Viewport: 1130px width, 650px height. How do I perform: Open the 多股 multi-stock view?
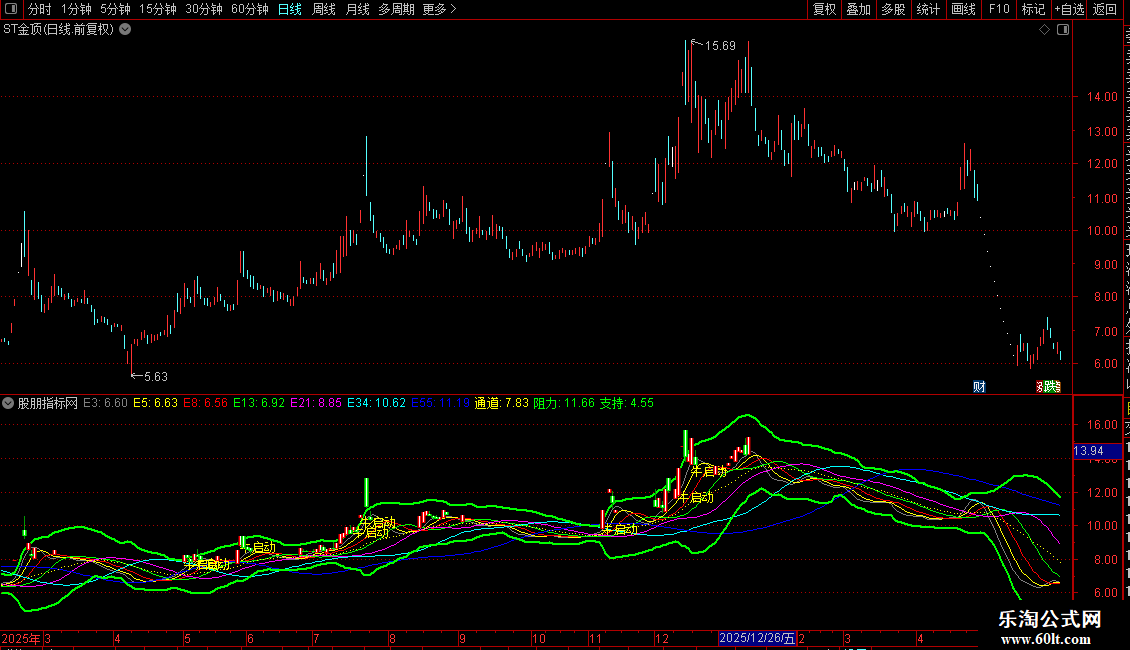(x=894, y=9)
